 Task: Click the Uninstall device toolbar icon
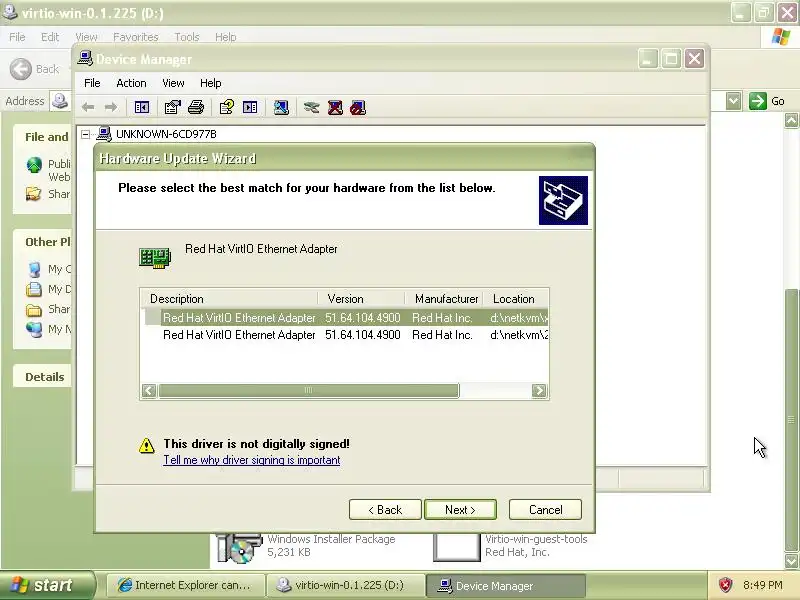(335, 107)
